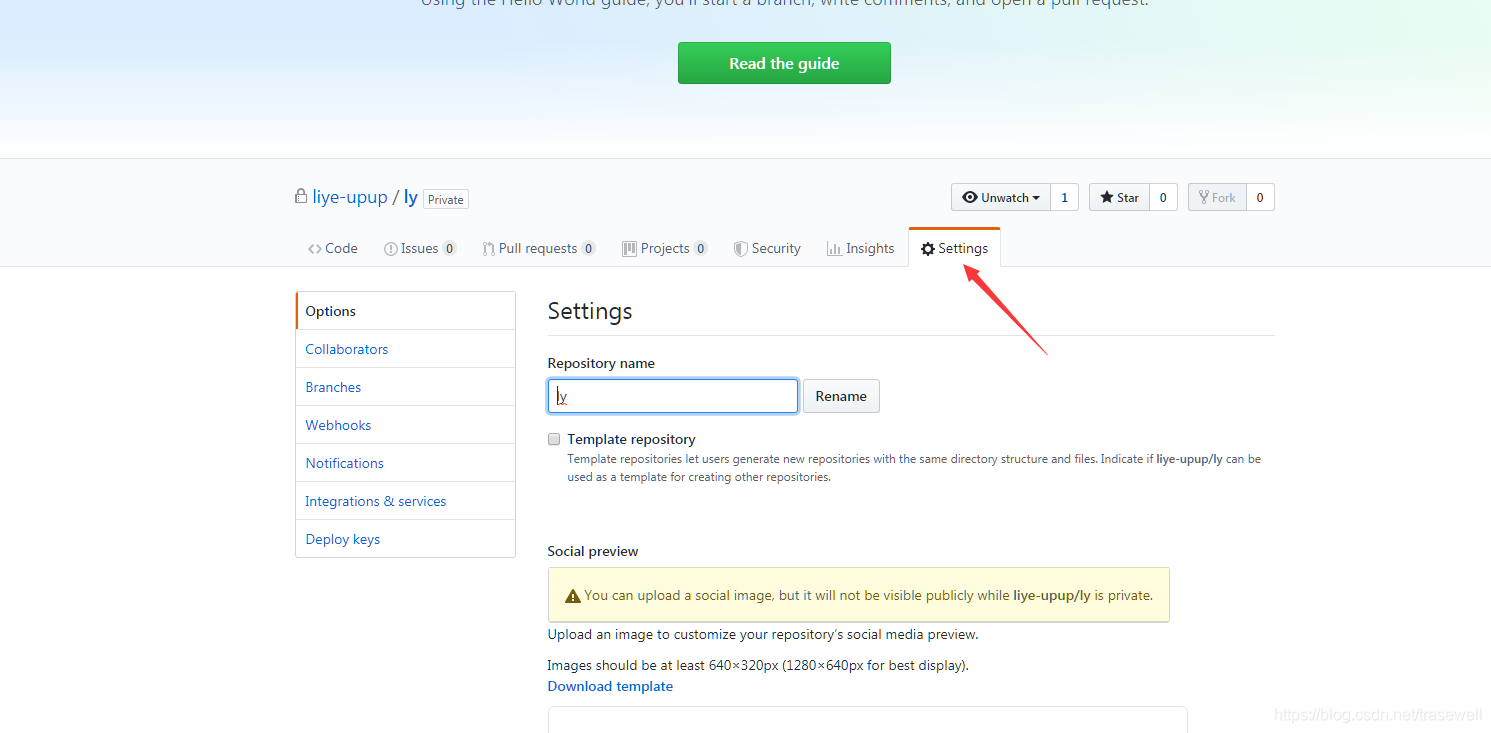This screenshot has width=1491, height=733.
Task: Click the warning triangle icon in notice
Action: pos(573,596)
